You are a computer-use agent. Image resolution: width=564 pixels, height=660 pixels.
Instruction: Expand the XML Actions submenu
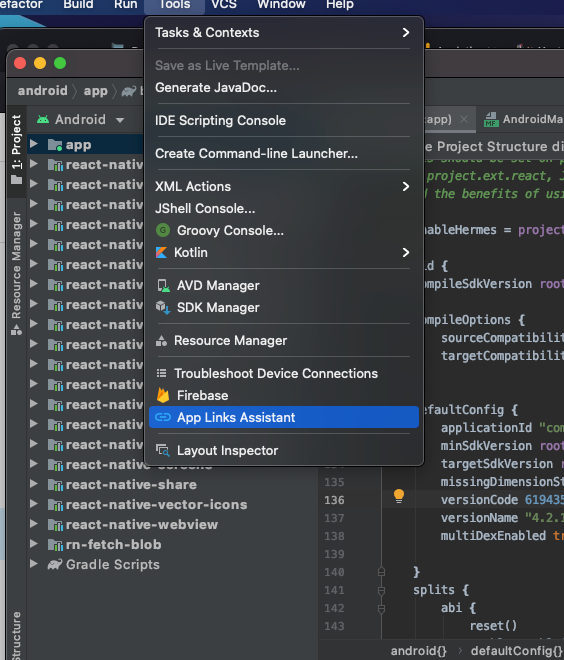(284, 186)
